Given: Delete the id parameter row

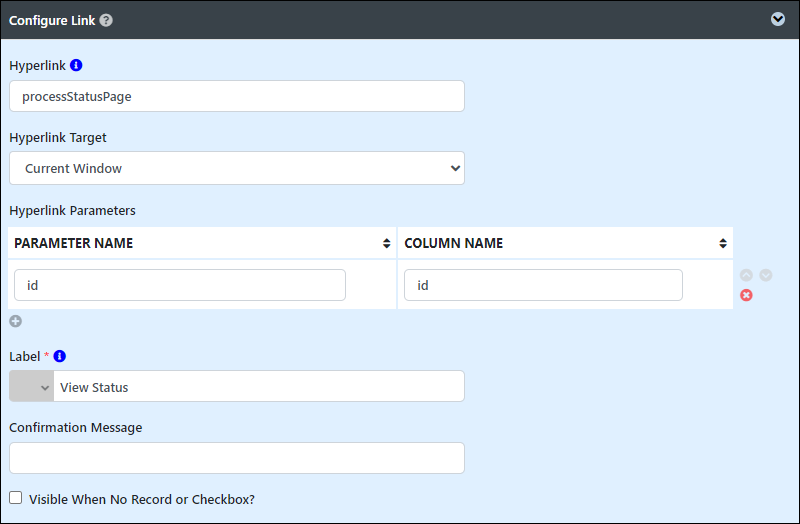Looking at the screenshot, I should coord(746,295).
